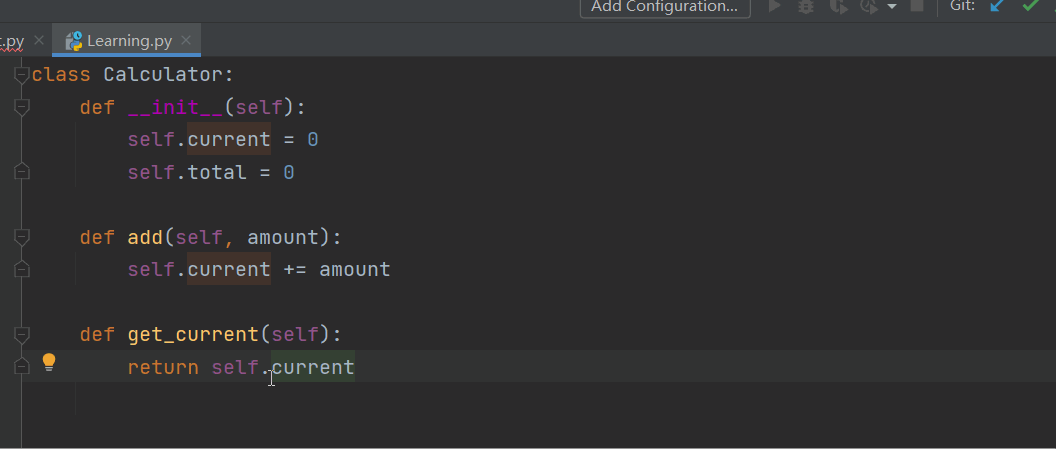Click the 0 value on self.current line
The image size is (1056, 449).
[x=312, y=140]
